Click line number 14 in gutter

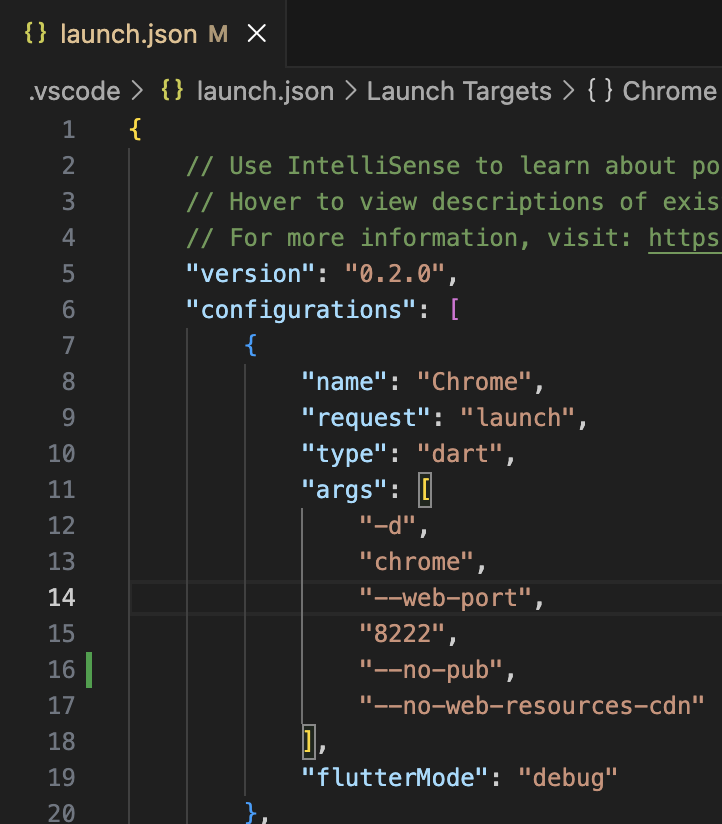(62, 598)
